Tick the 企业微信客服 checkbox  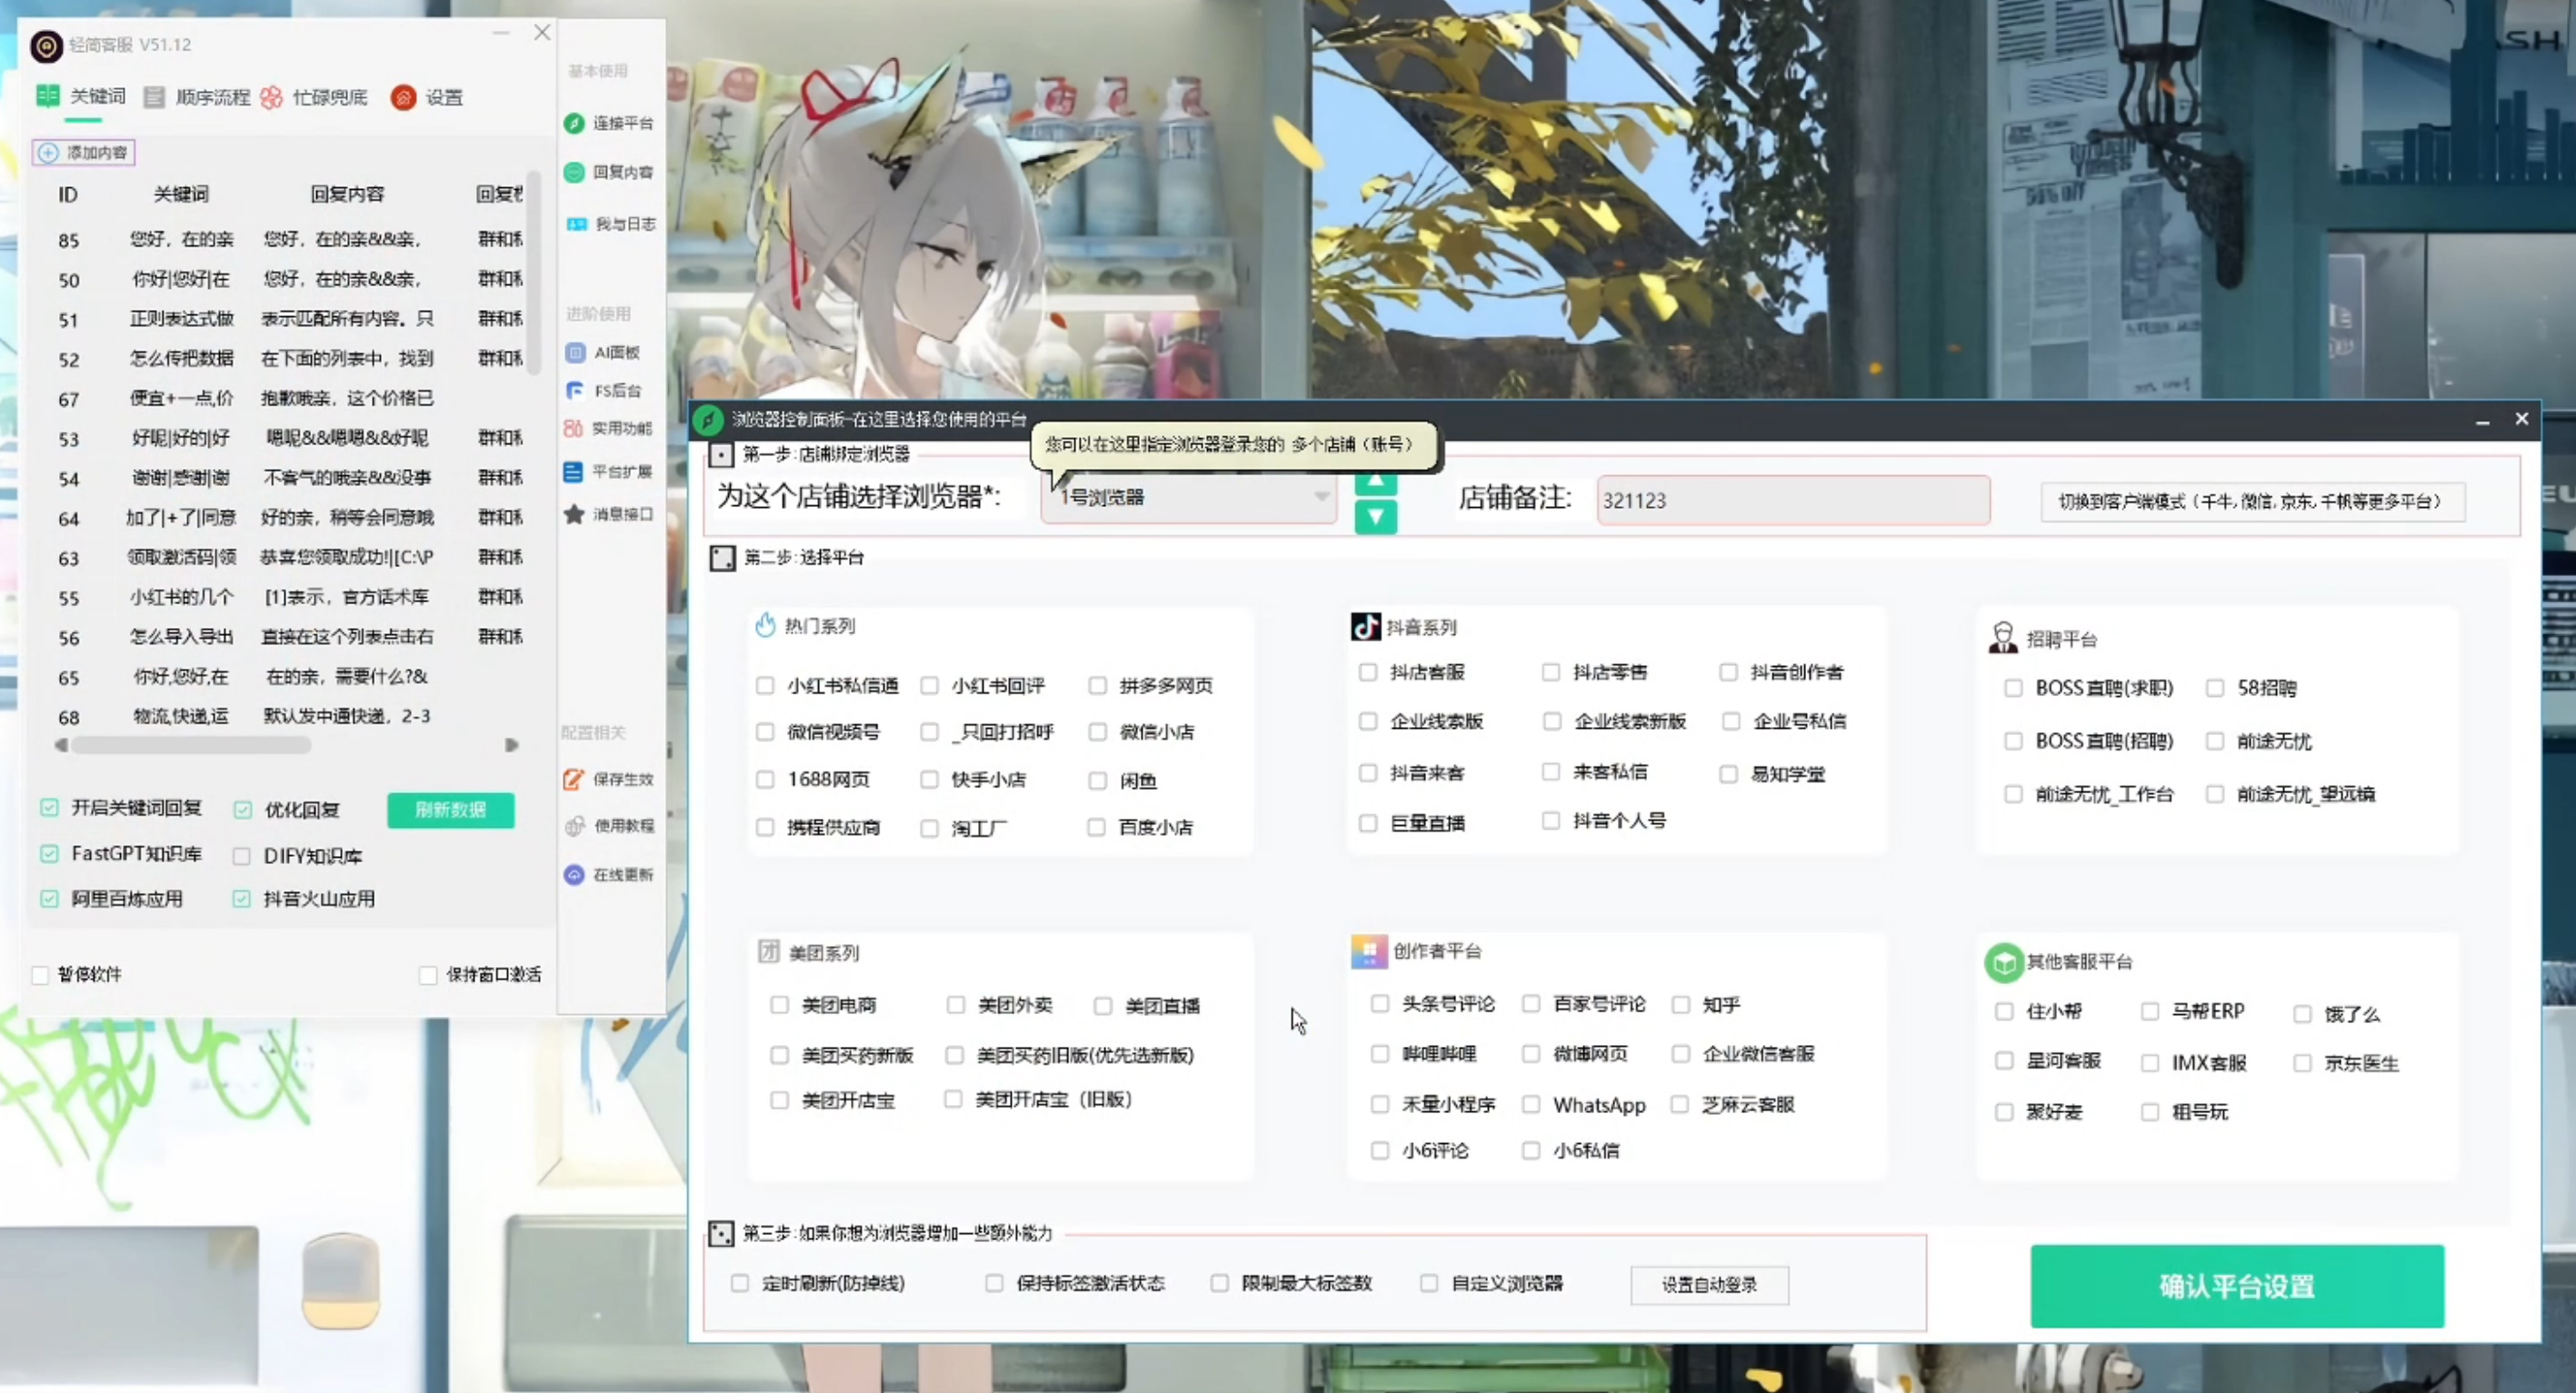click(1681, 1054)
